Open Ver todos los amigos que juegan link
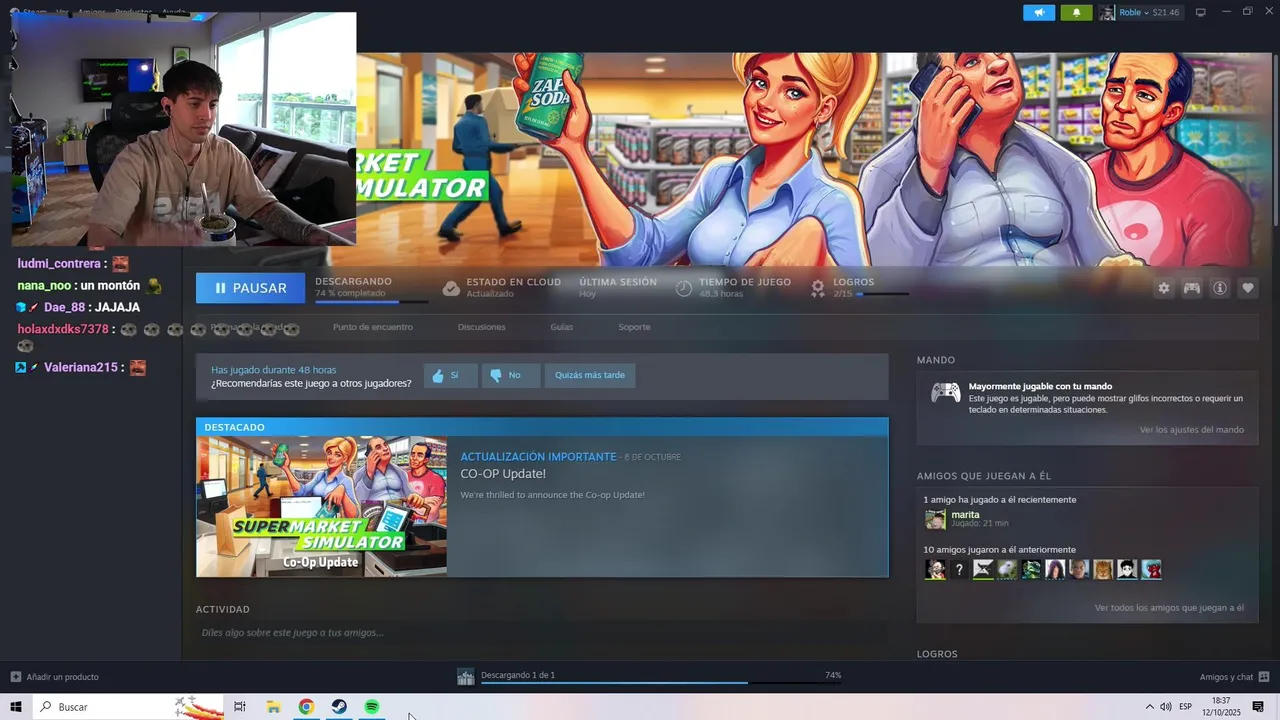The height and width of the screenshot is (720, 1280). pos(1169,608)
